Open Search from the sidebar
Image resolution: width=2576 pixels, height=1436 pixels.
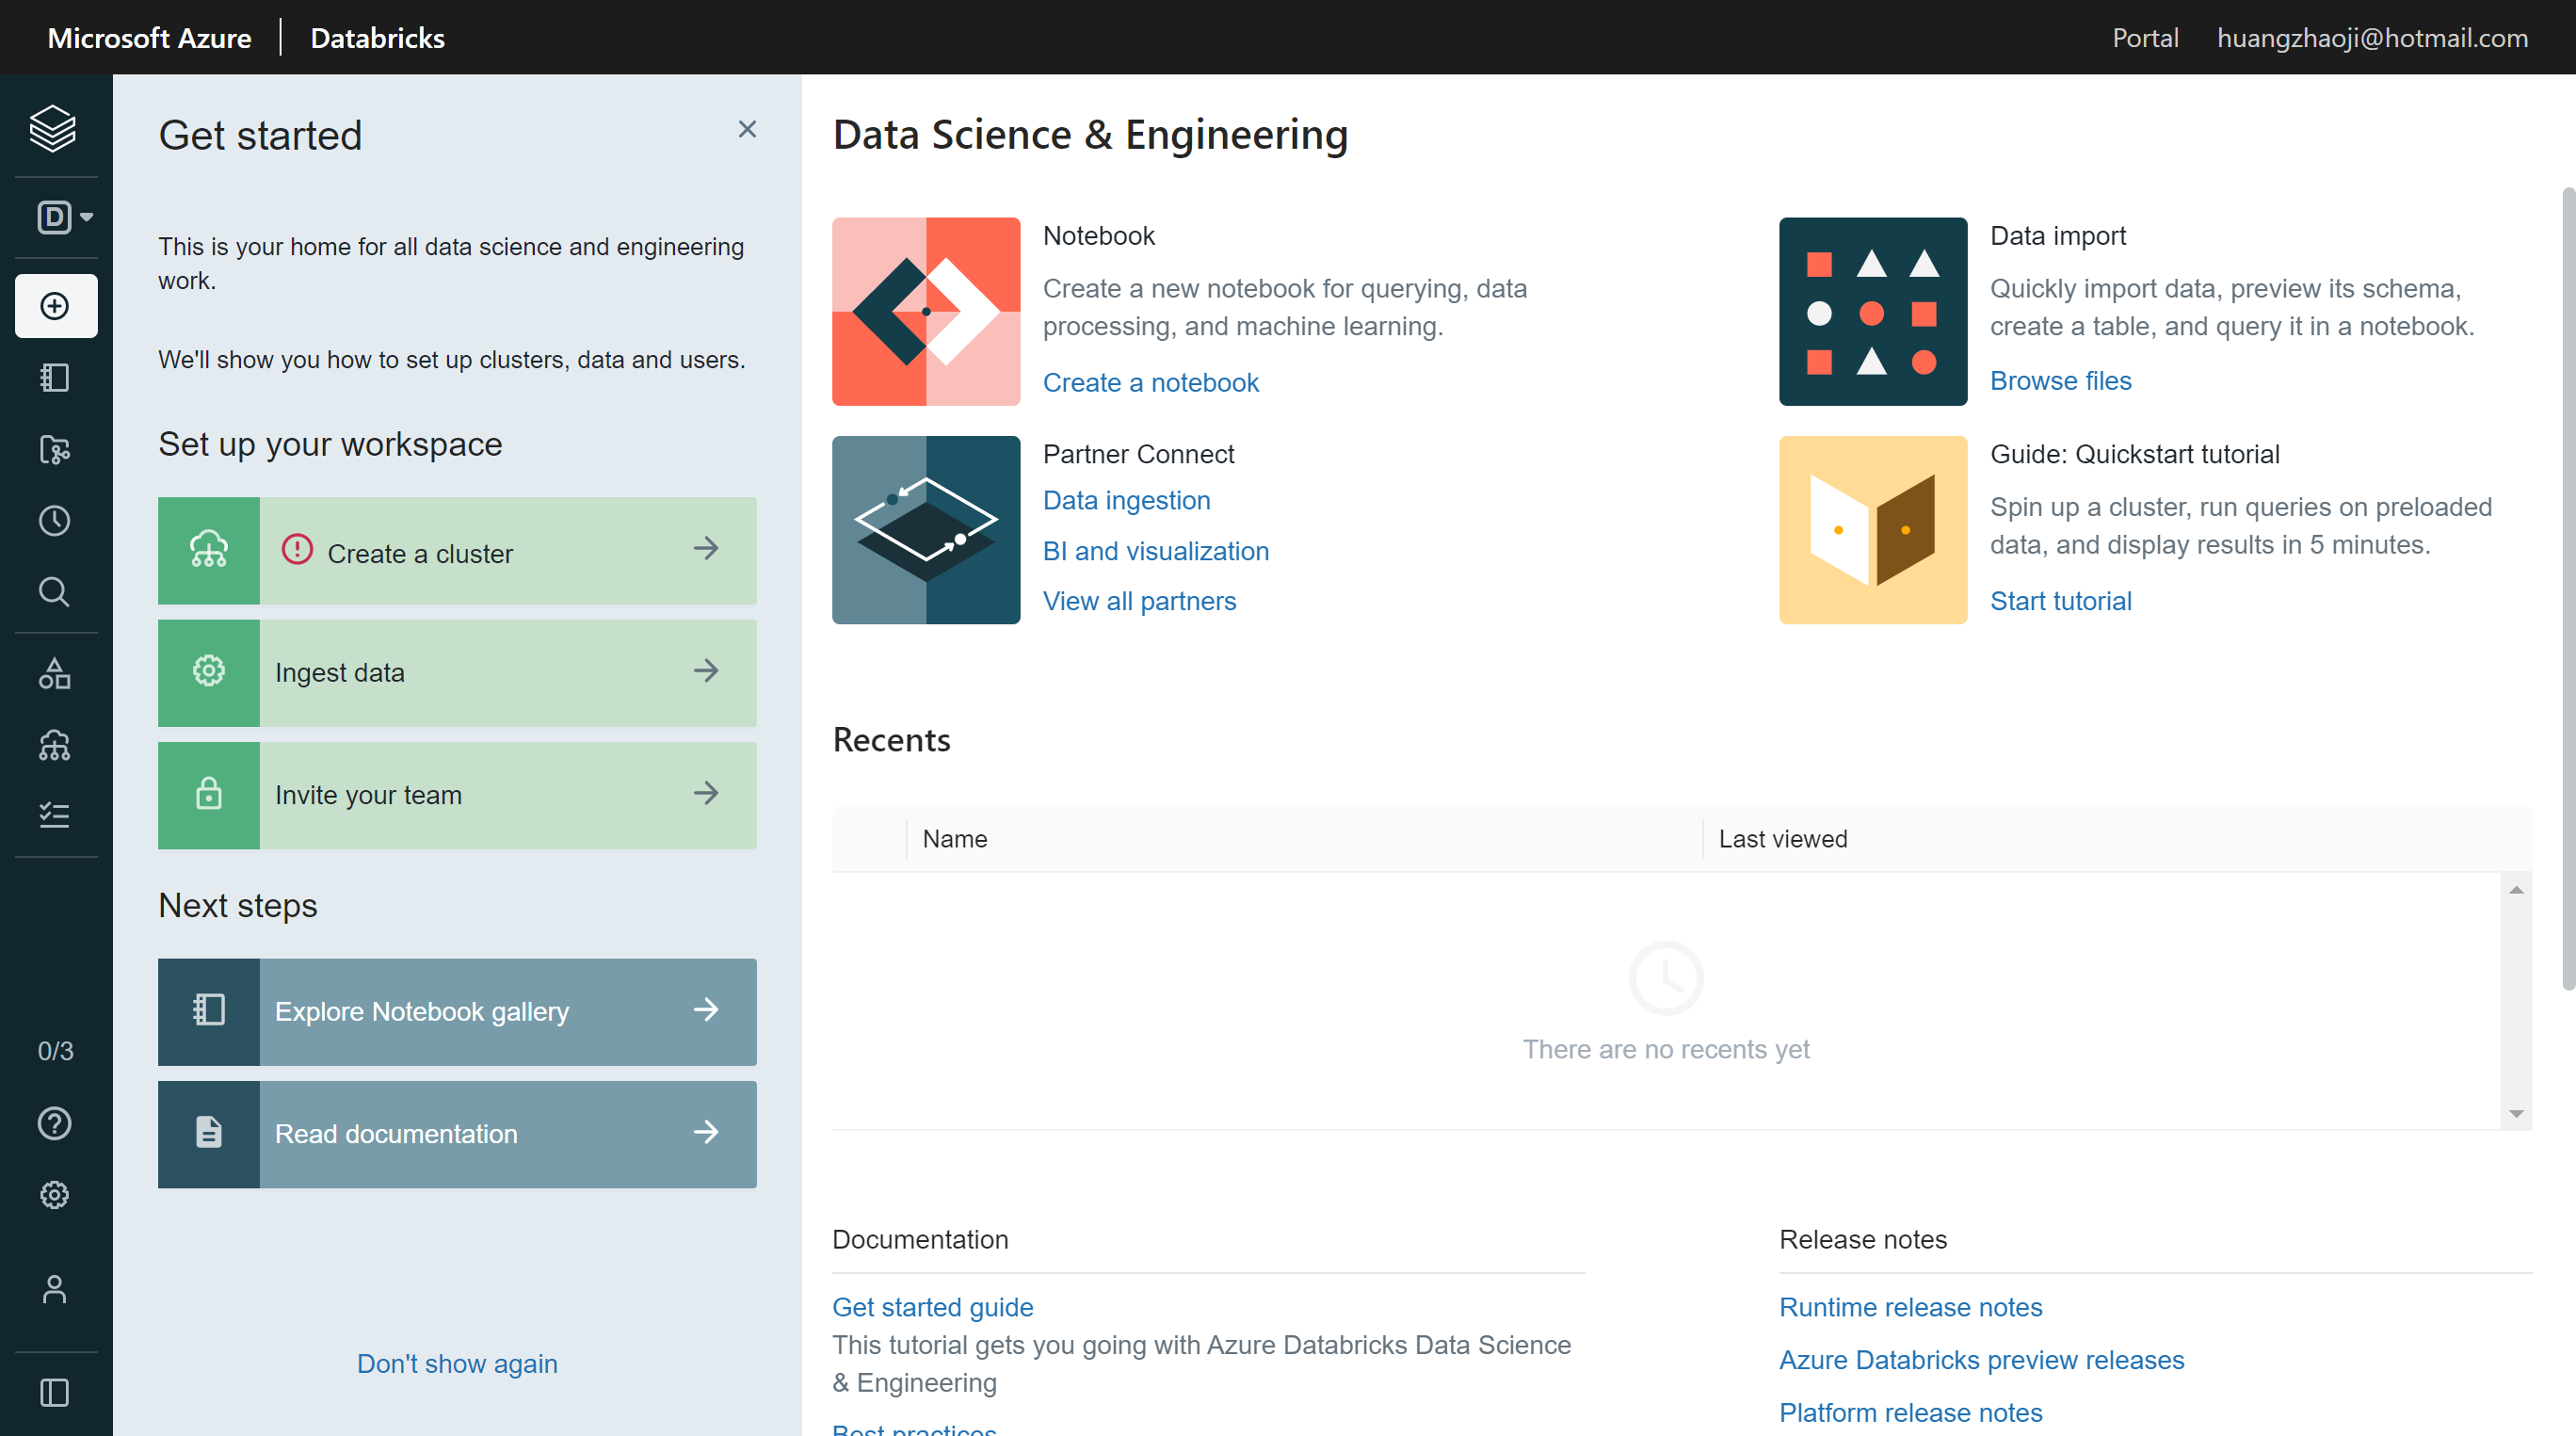point(54,591)
